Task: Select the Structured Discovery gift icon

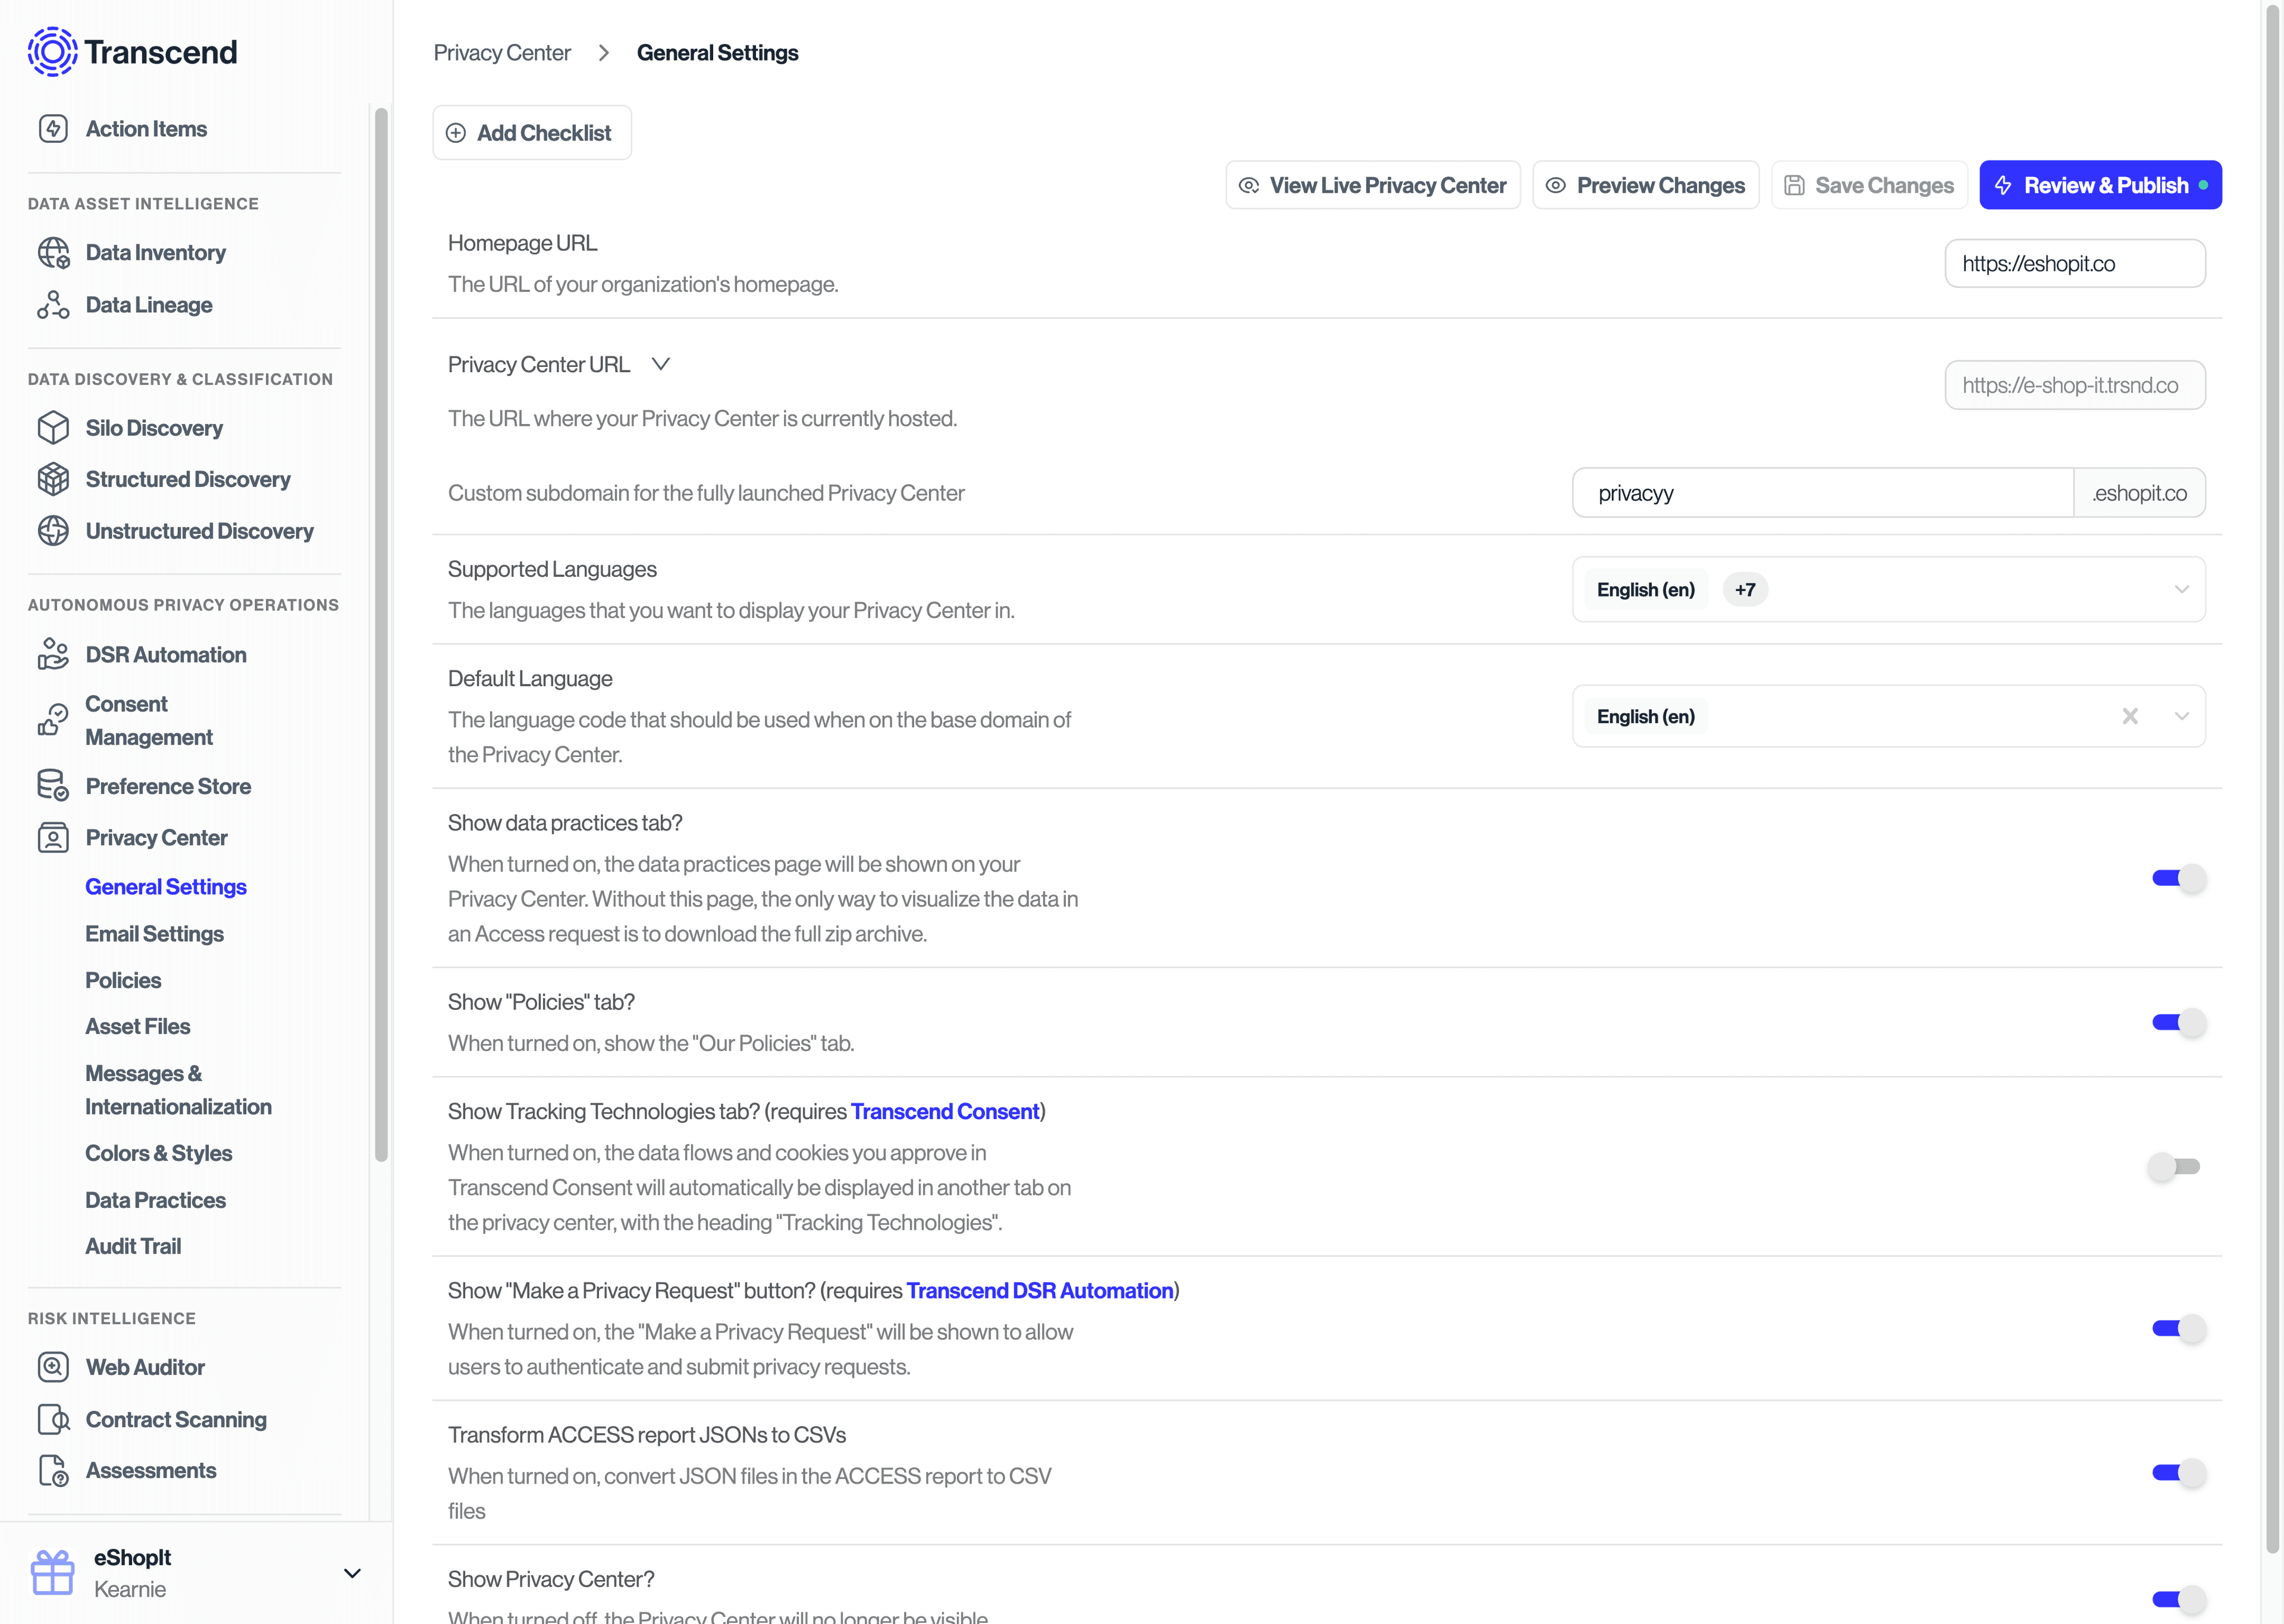Action: (53, 479)
